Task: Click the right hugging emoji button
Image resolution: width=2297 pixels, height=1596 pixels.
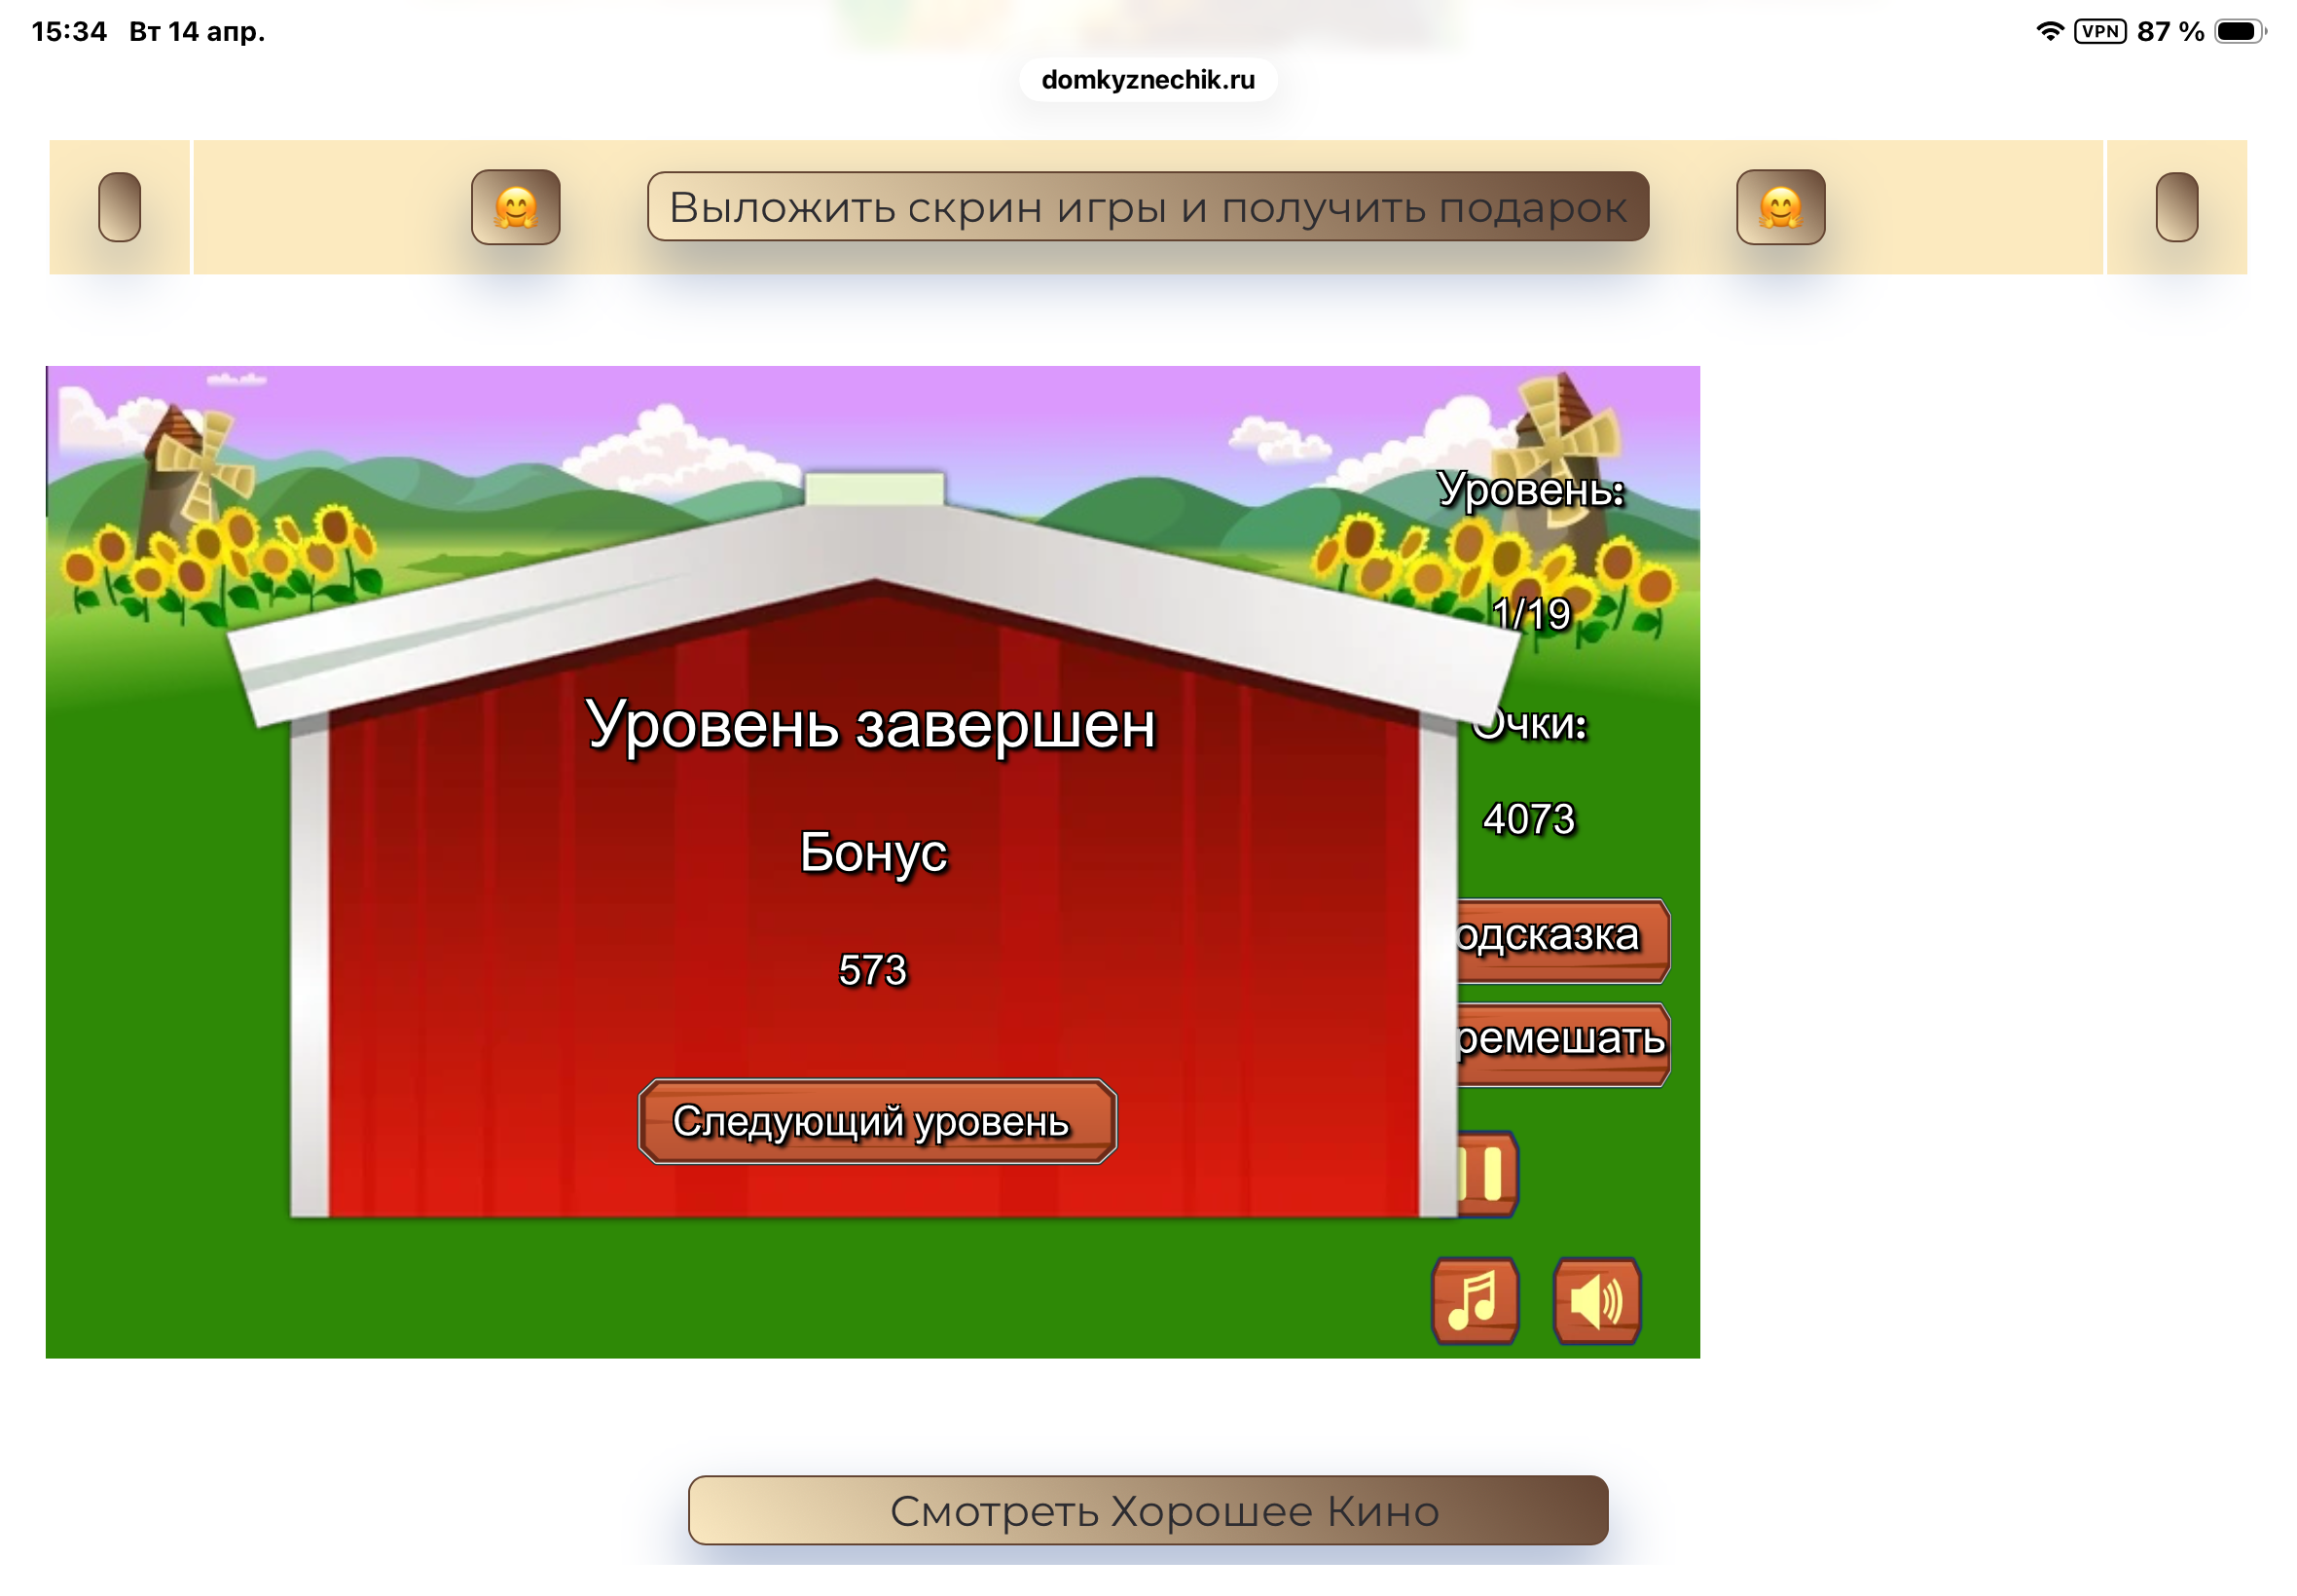Action: pos(1780,207)
